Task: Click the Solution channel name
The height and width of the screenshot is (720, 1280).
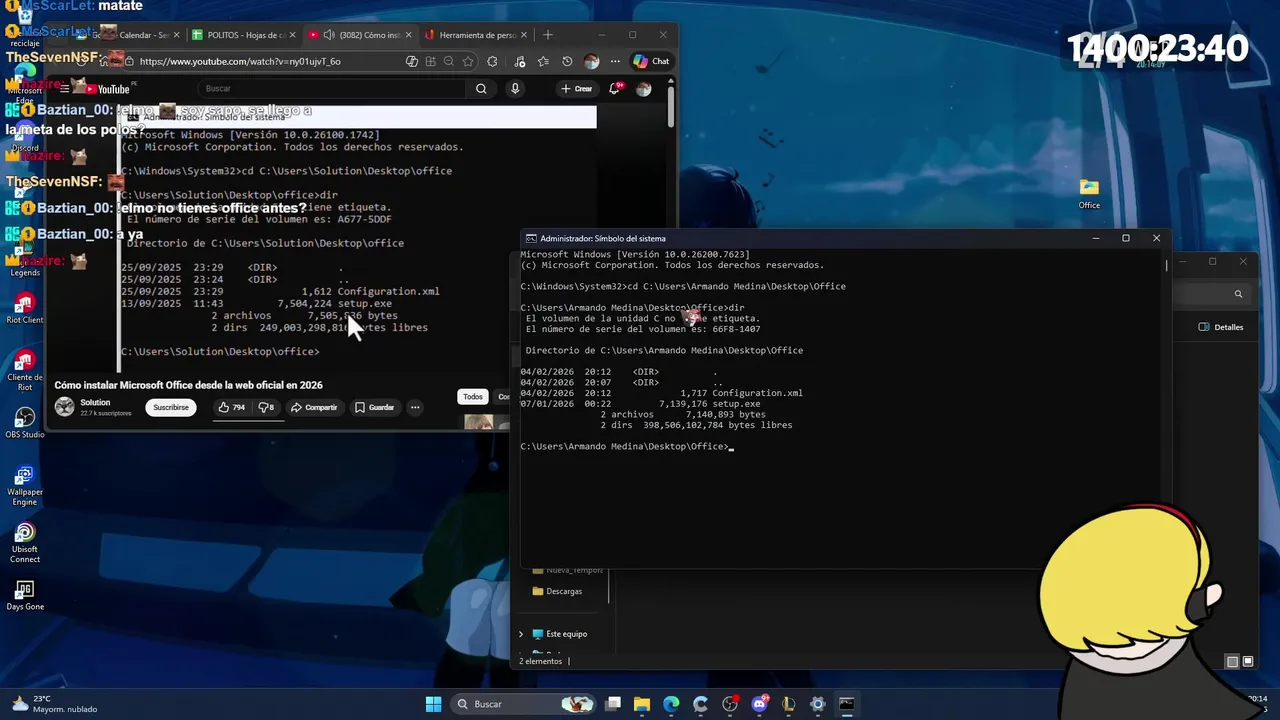Action: (x=95, y=403)
